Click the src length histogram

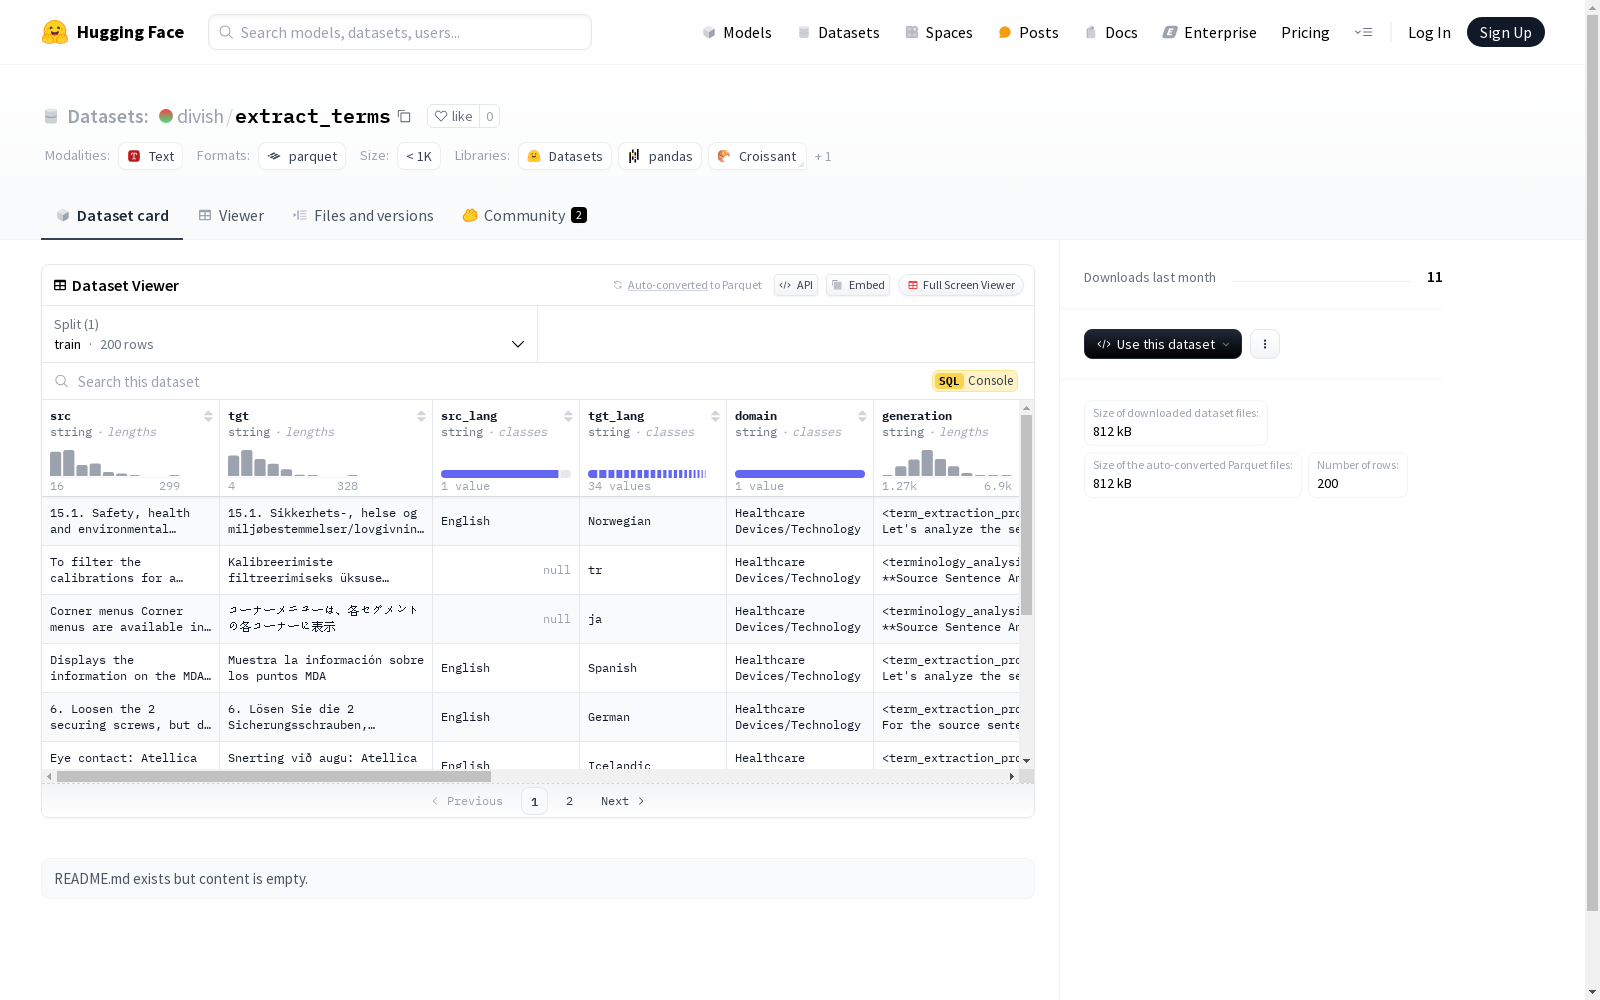pos(115,462)
